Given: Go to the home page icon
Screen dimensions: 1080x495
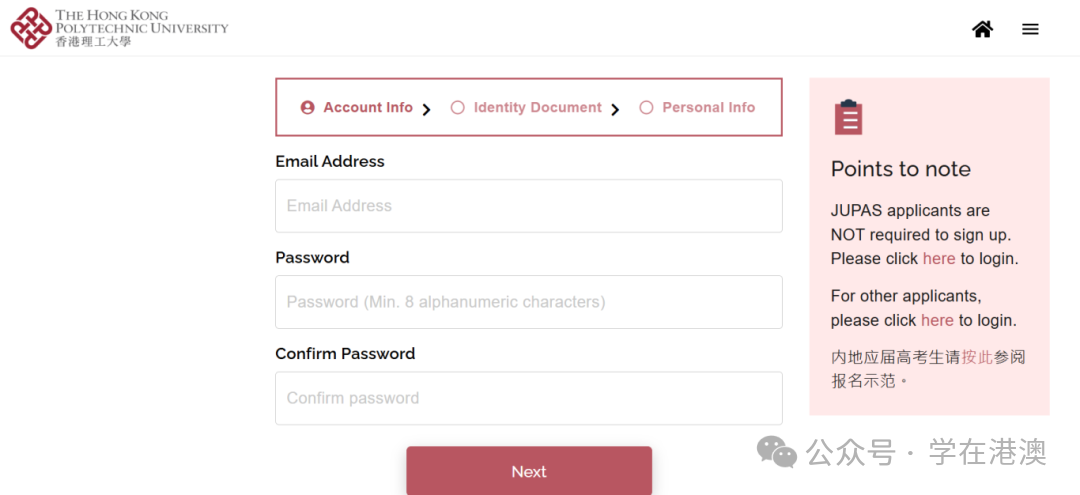Looking at the screenshot, I should point(982,29).
